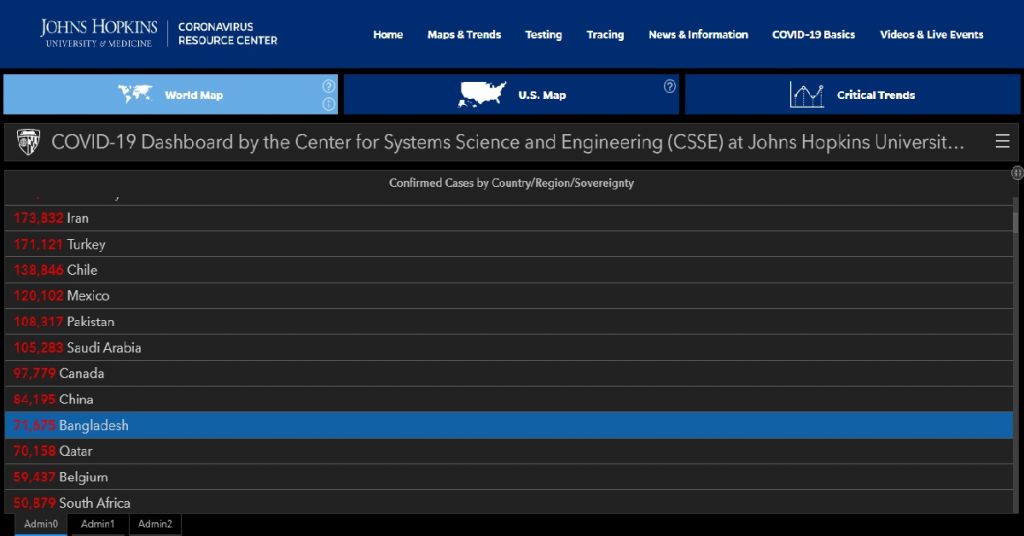Click the U.S. map silhouette icon

[482, 95]
